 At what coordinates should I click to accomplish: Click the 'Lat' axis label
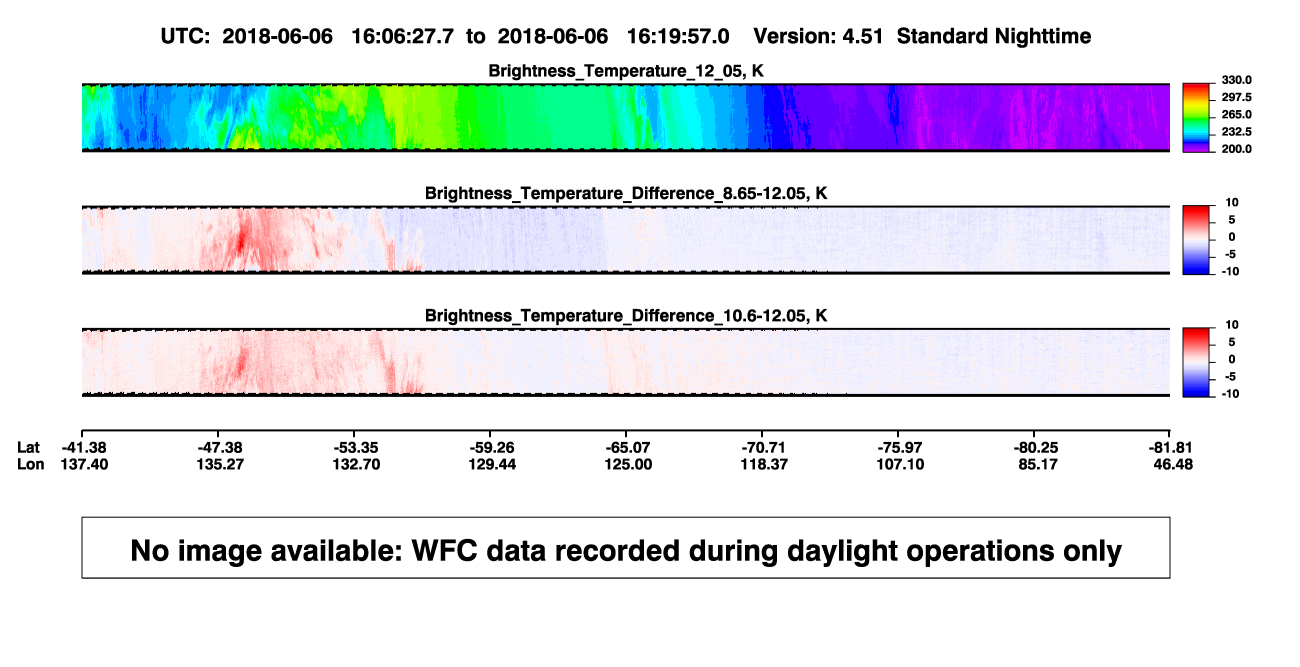click(x=30, y=446)
